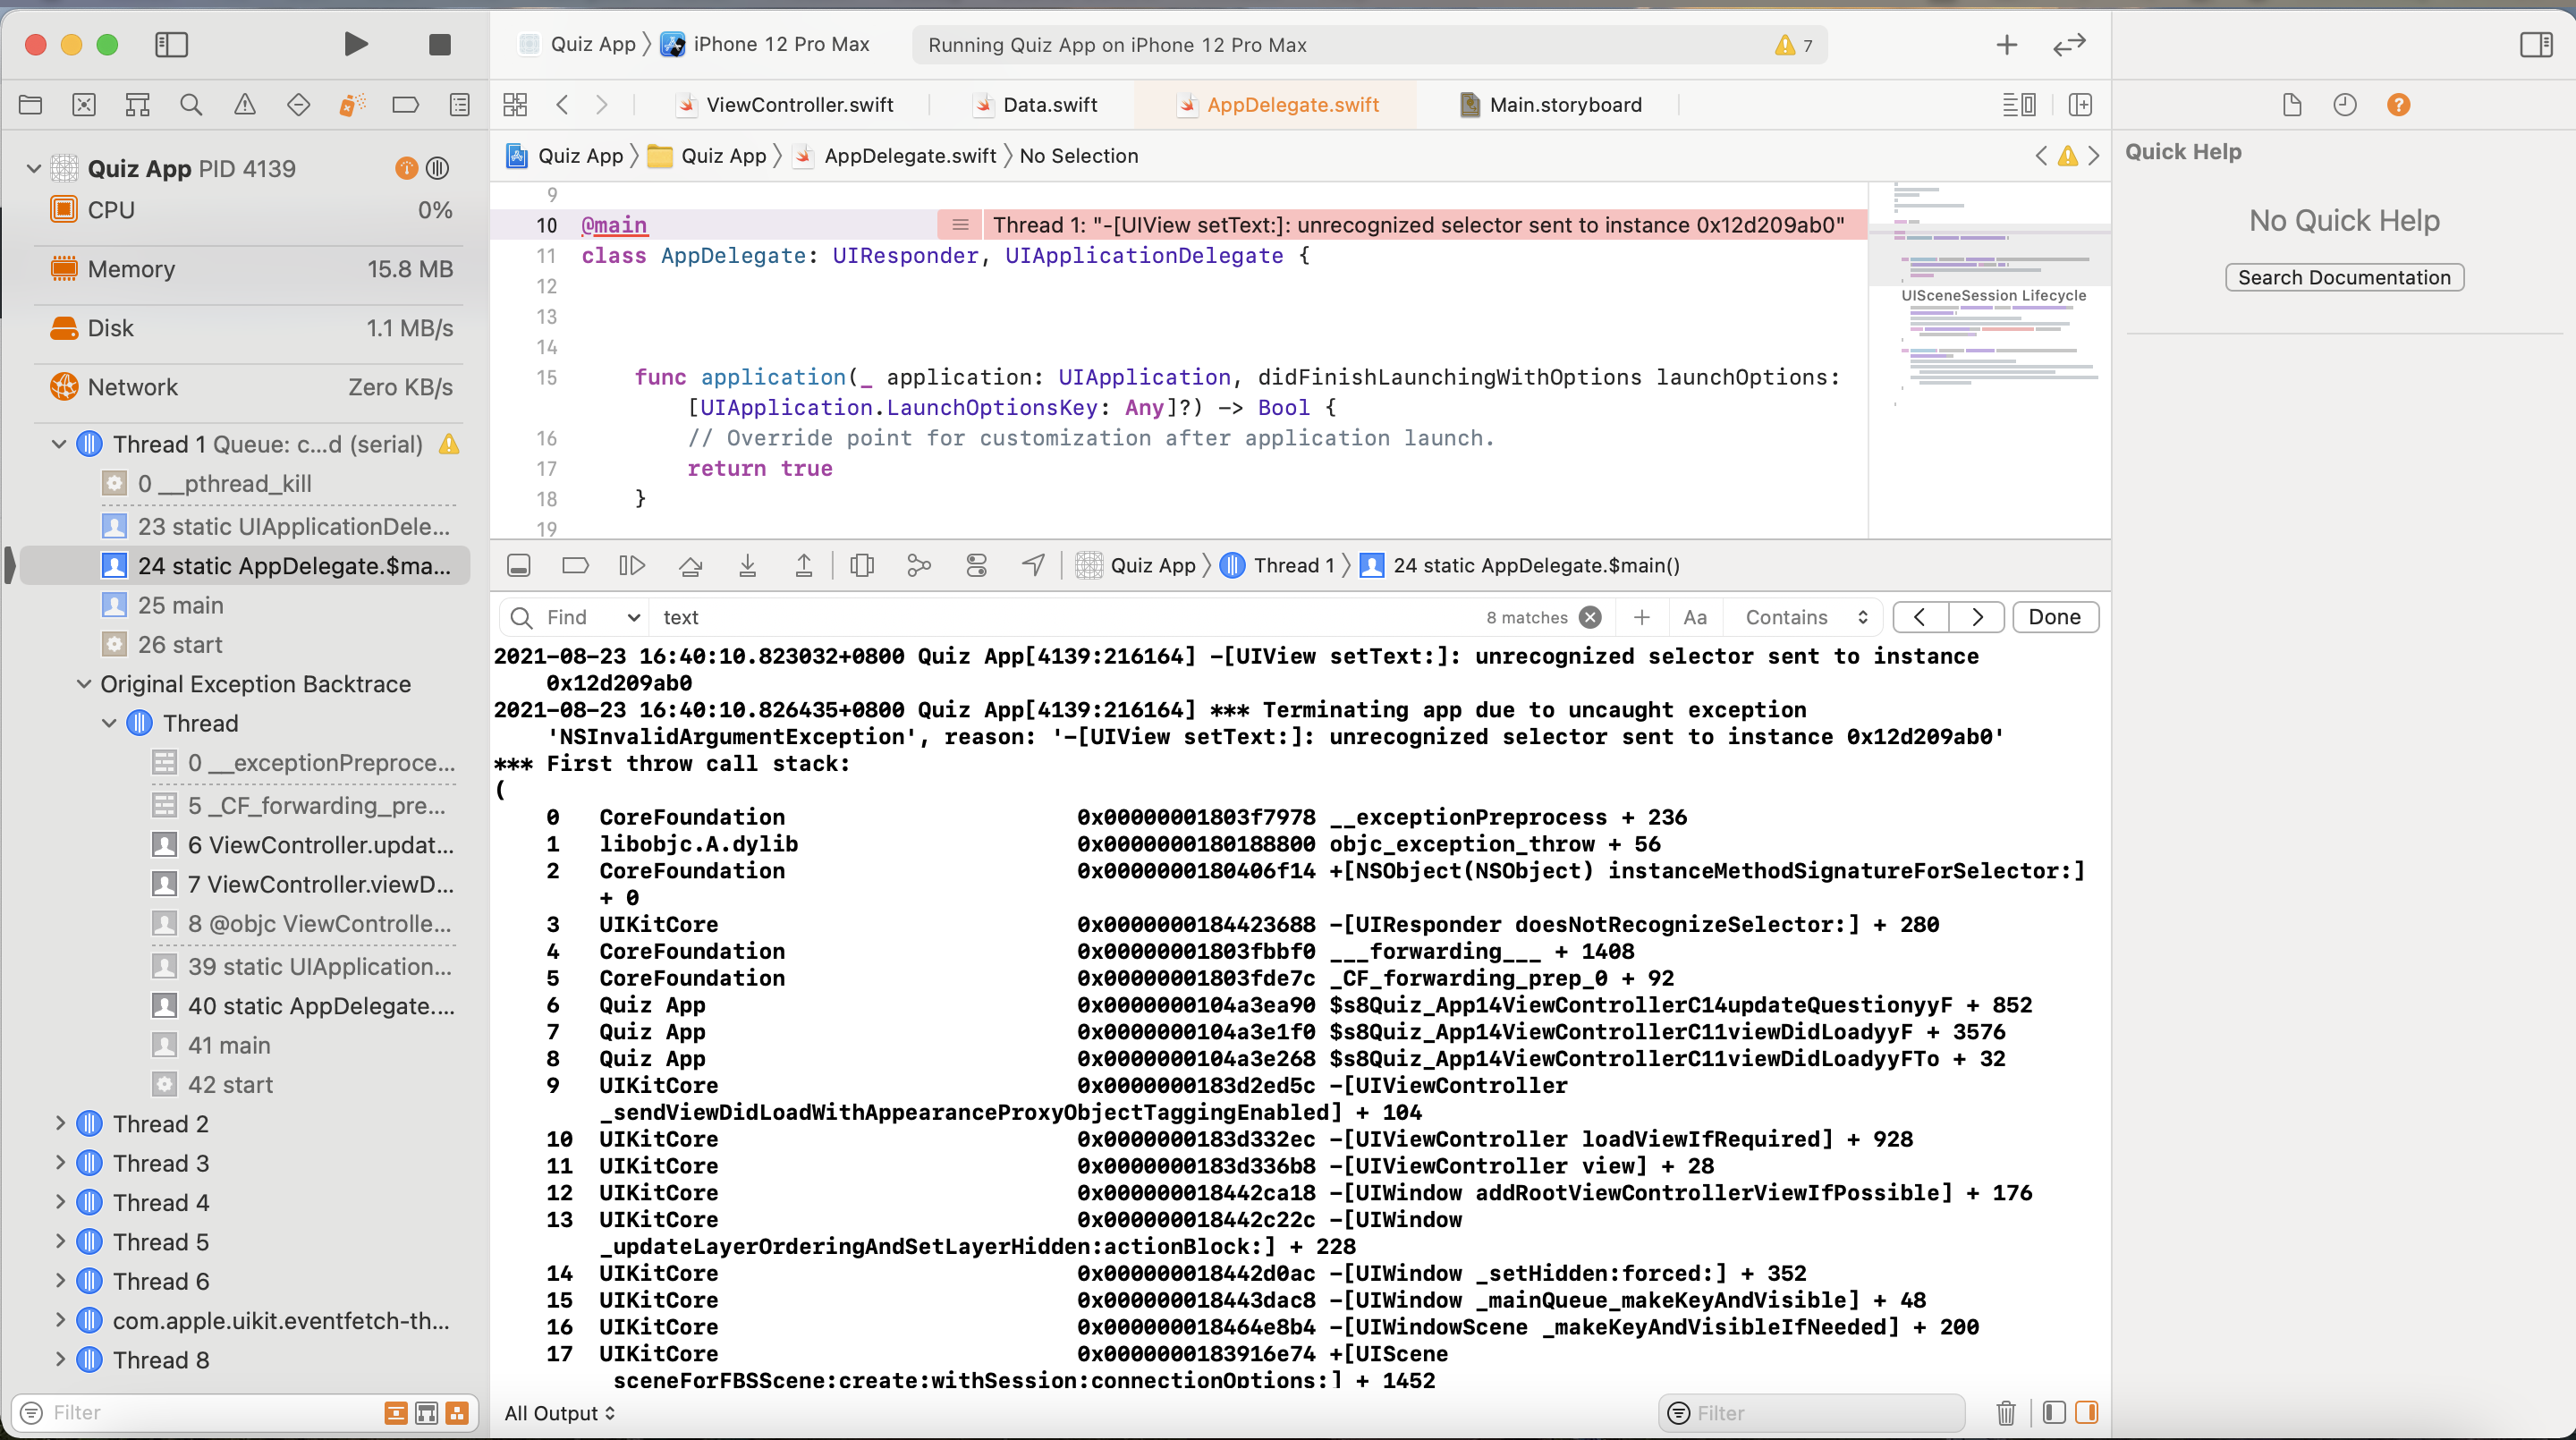This screenshot has height=1440, width=2576.
Task: Switch to Data.swift tab
Action: [1037, 105]
